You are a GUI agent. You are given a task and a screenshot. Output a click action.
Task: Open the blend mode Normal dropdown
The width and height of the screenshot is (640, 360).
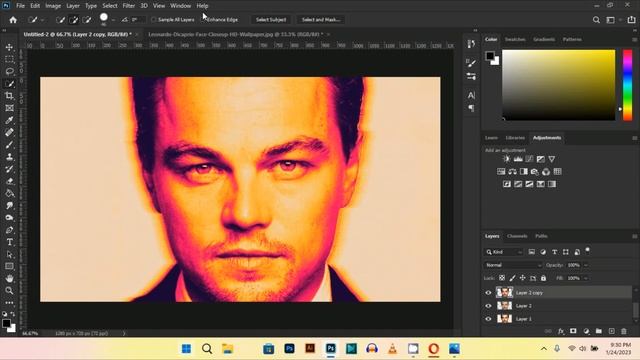513,265
